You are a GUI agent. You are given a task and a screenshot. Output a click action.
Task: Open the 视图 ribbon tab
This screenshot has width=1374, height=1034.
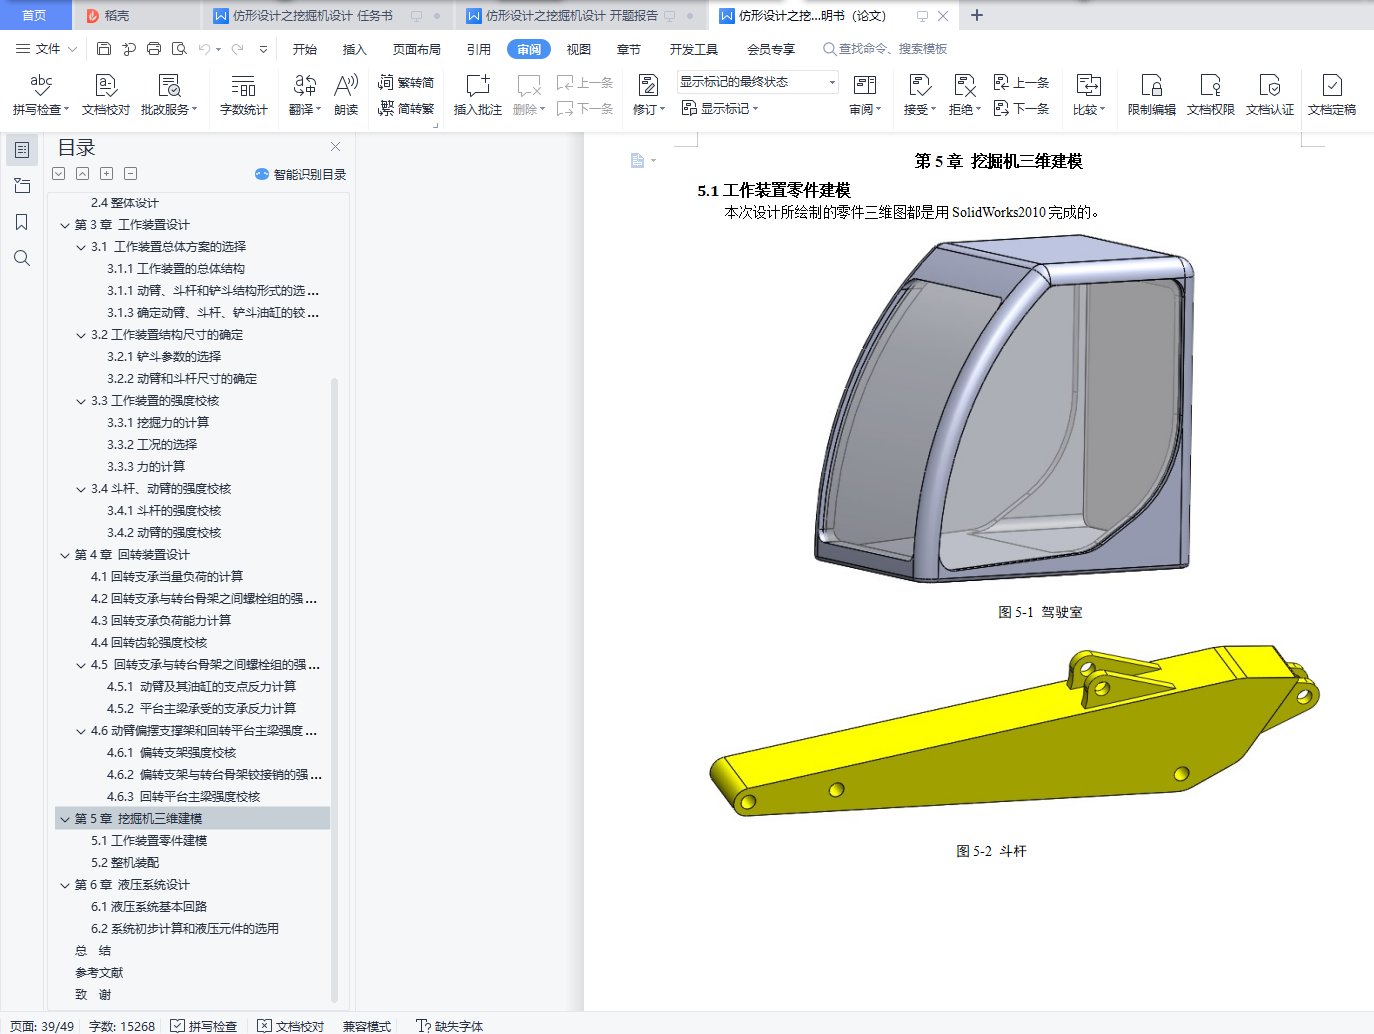(x=579, y=49)
